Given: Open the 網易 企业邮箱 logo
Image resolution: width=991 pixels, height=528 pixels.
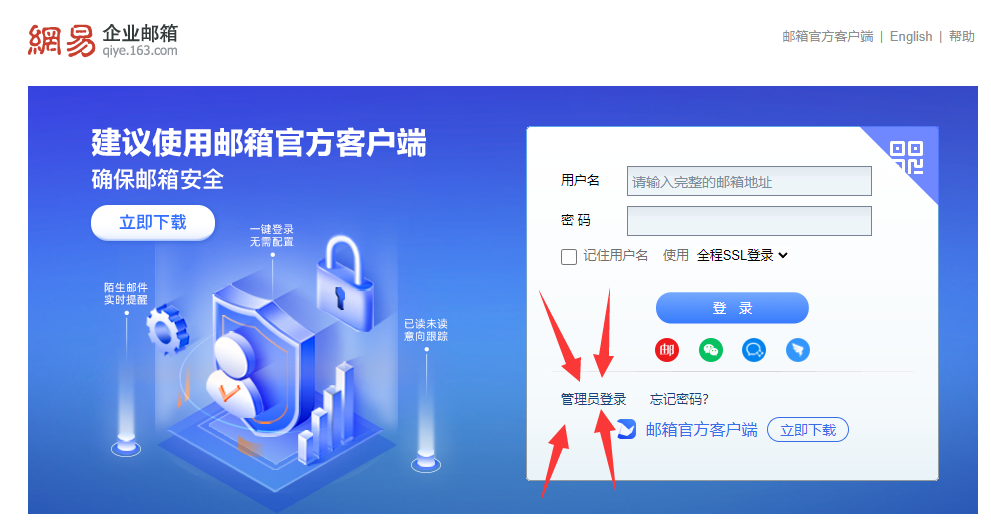Looking at the screenshot, I should pos(103,41).
